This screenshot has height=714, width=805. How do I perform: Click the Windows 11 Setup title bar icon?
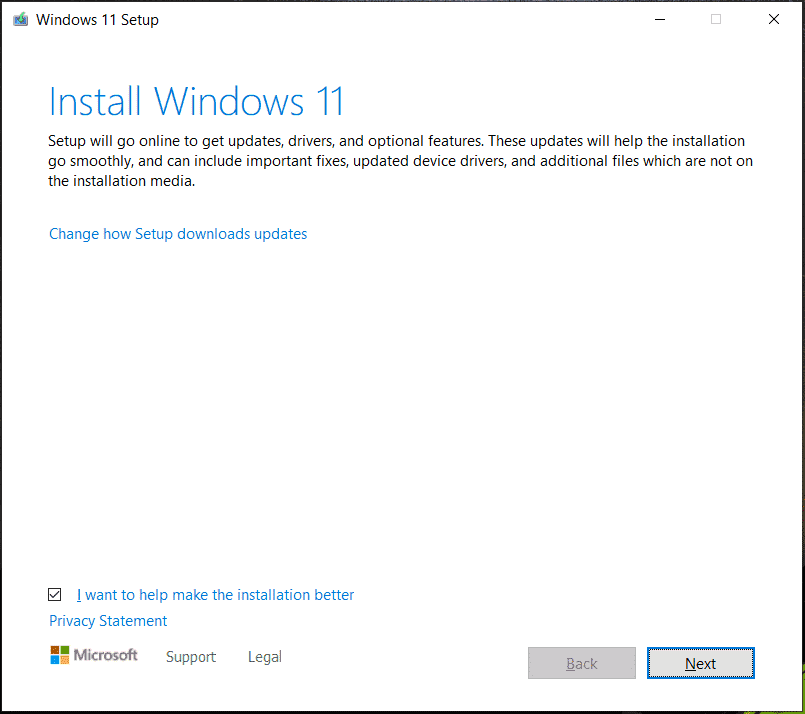point(21,20)
